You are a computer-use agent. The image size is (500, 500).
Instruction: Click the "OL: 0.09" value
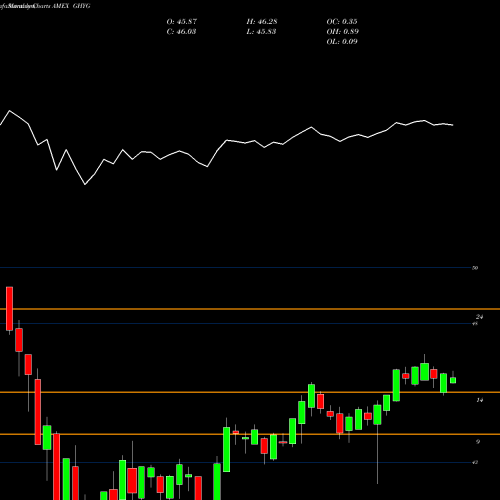coord(342,42)
